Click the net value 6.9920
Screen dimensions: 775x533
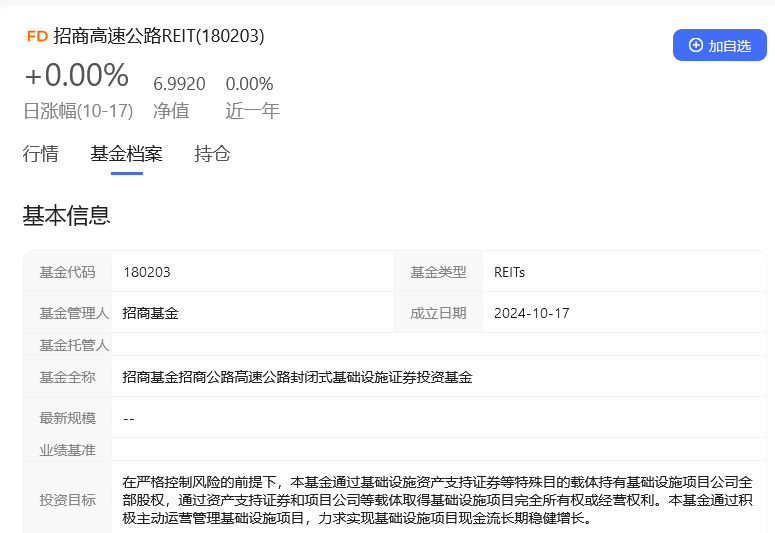tap(179, 84)
